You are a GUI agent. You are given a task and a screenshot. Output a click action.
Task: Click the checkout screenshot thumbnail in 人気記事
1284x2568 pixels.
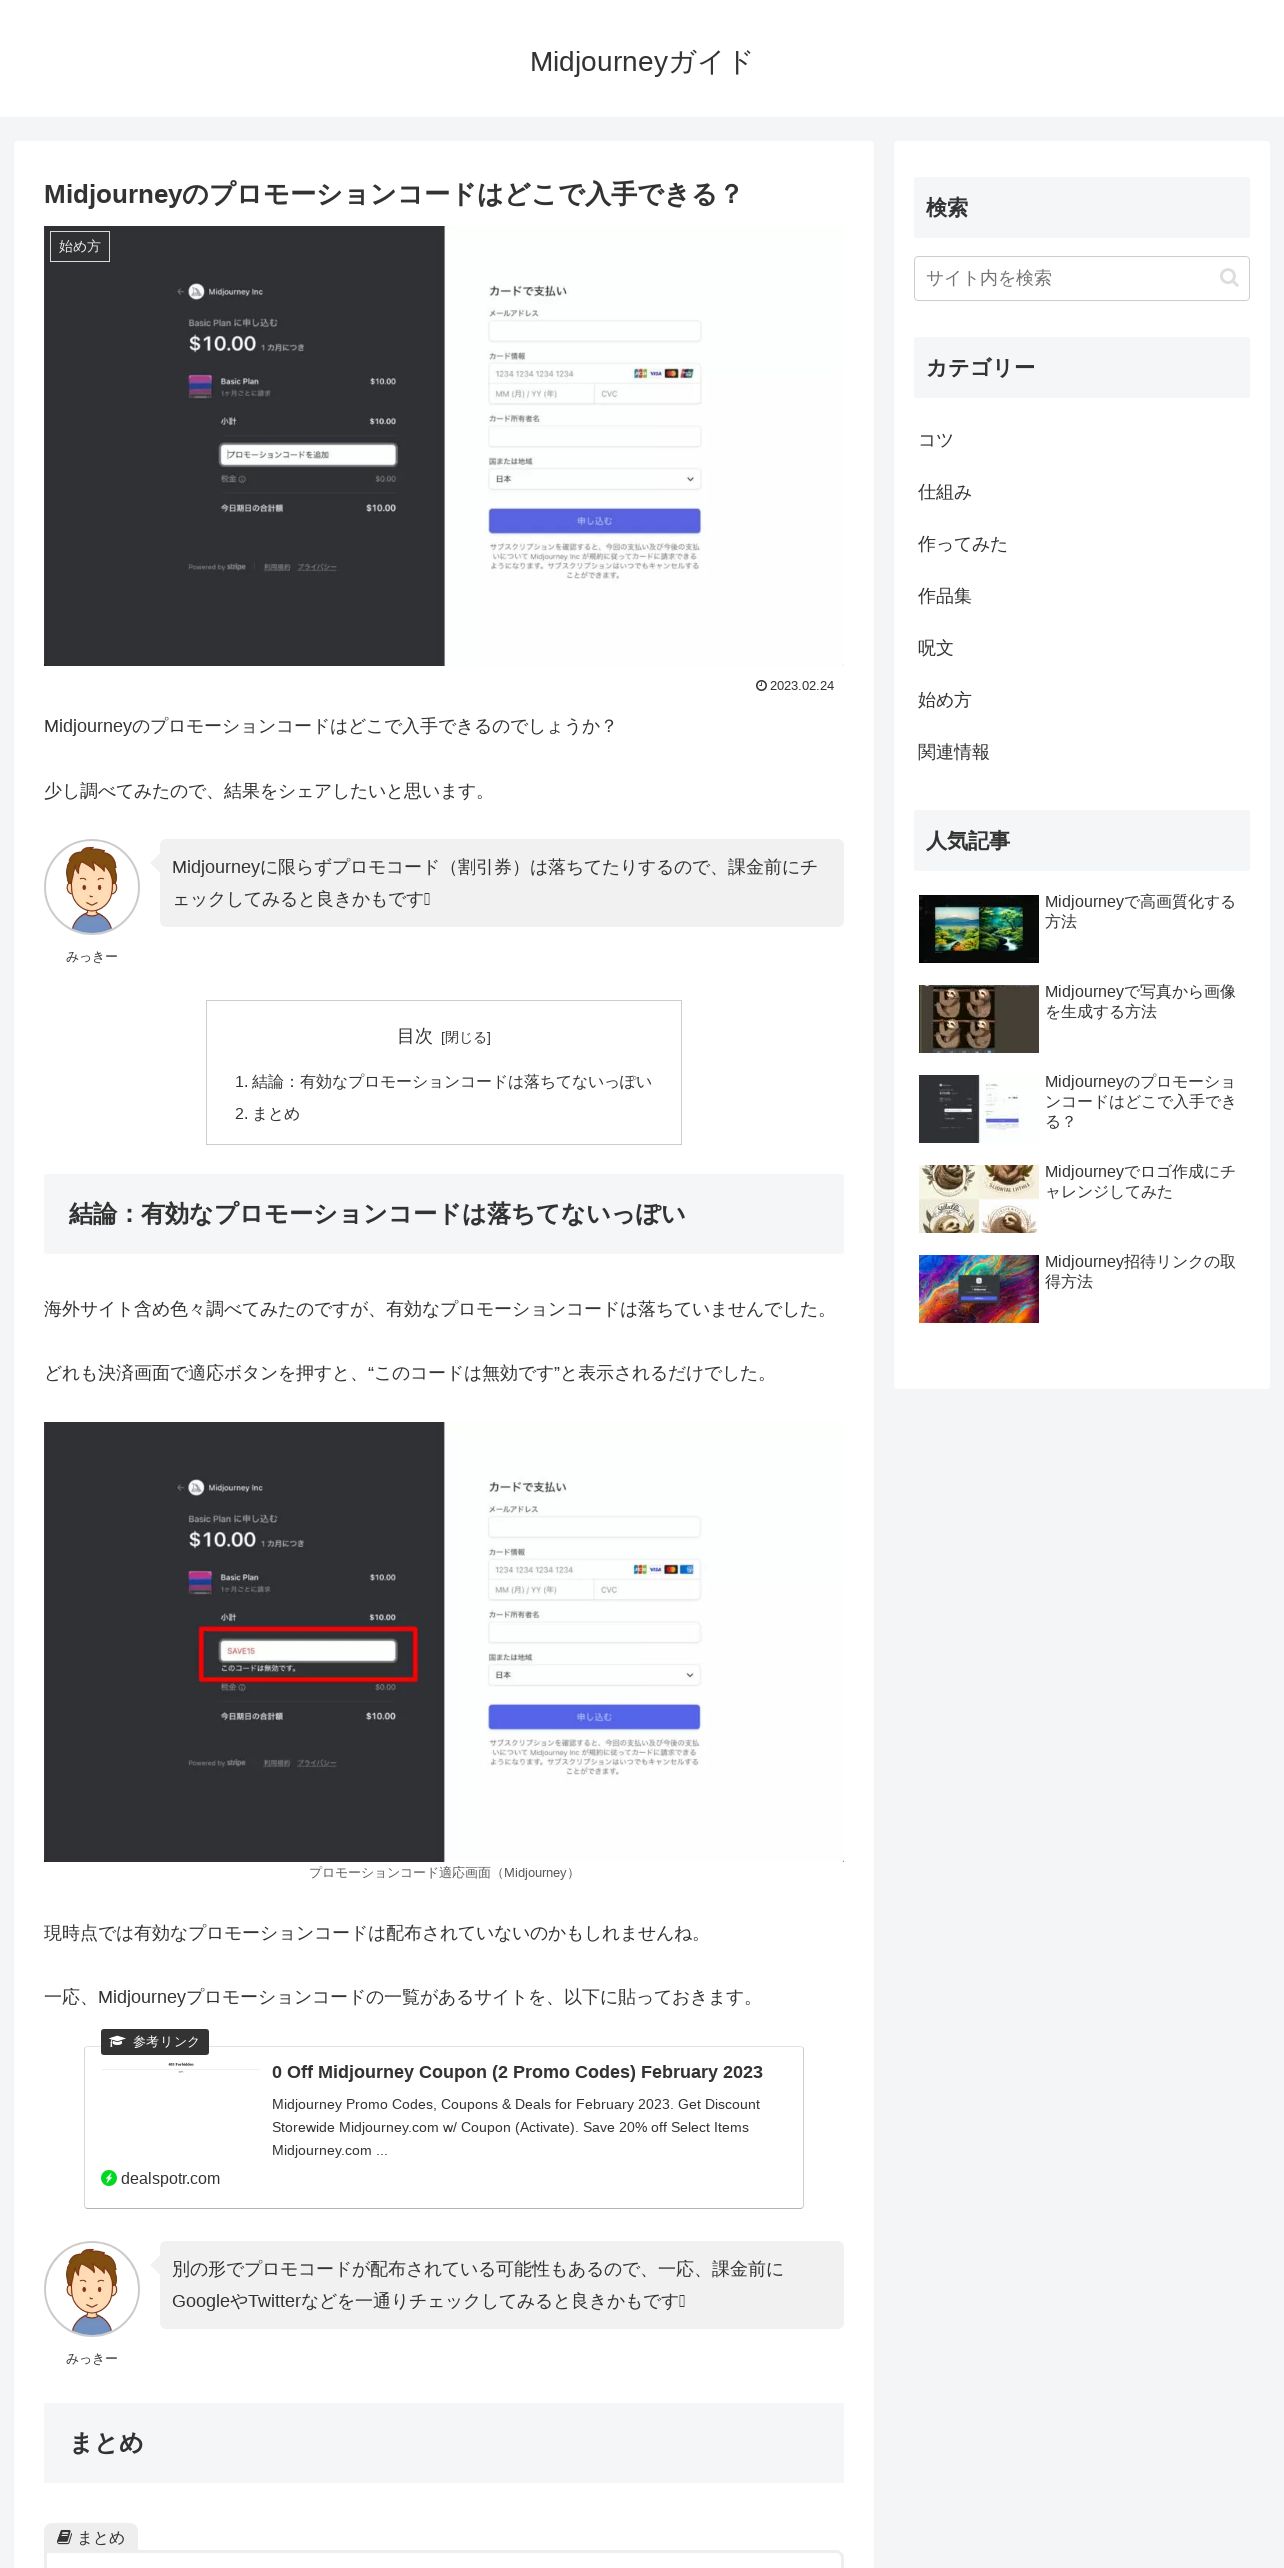click(x=979, y=1109)
